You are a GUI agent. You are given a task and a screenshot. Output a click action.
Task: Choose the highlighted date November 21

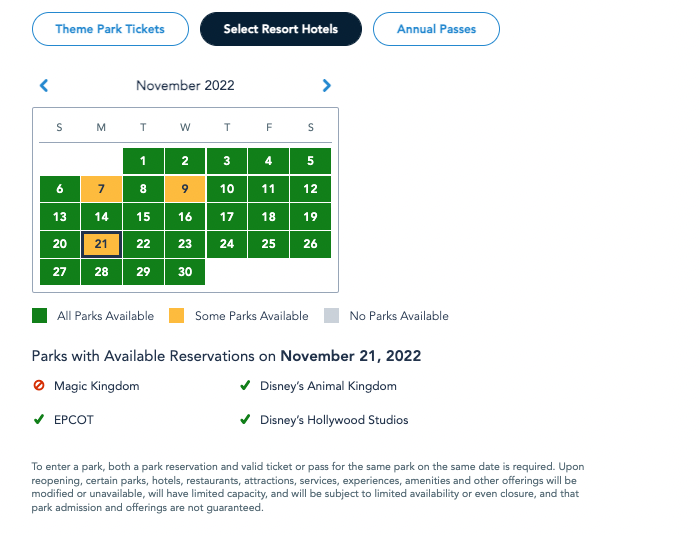(101, 244)
